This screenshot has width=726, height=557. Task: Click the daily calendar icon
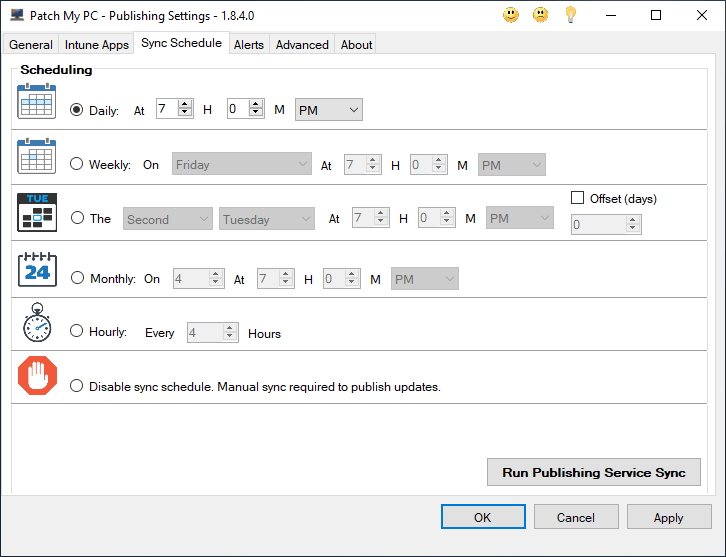coord(37,101)
